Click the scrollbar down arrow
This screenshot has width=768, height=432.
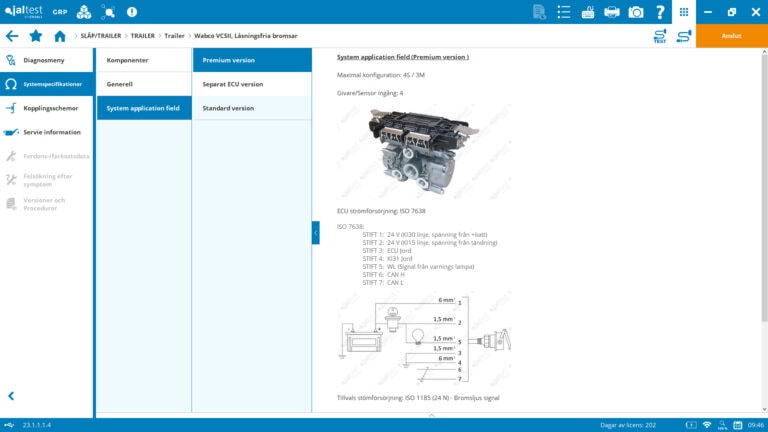pos(764,409)
